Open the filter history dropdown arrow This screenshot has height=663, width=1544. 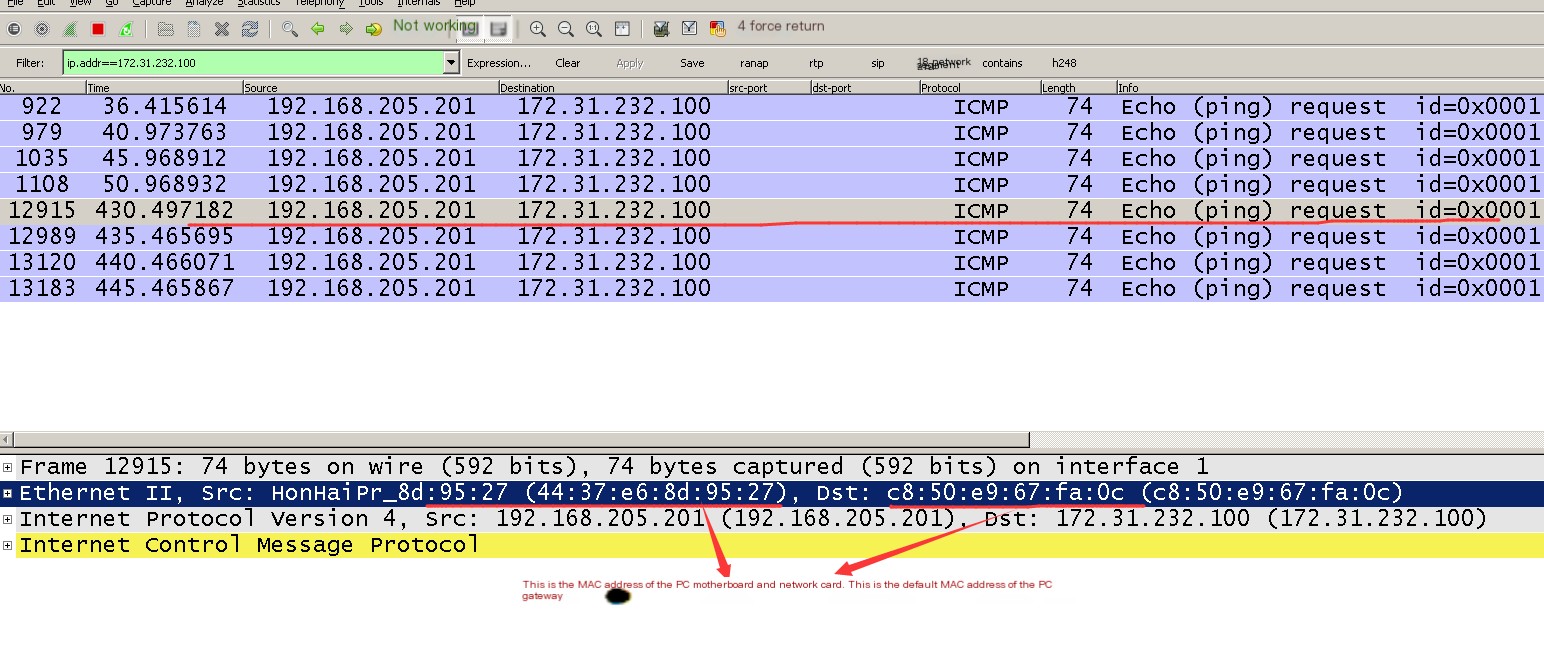click(x=451, y=63)
